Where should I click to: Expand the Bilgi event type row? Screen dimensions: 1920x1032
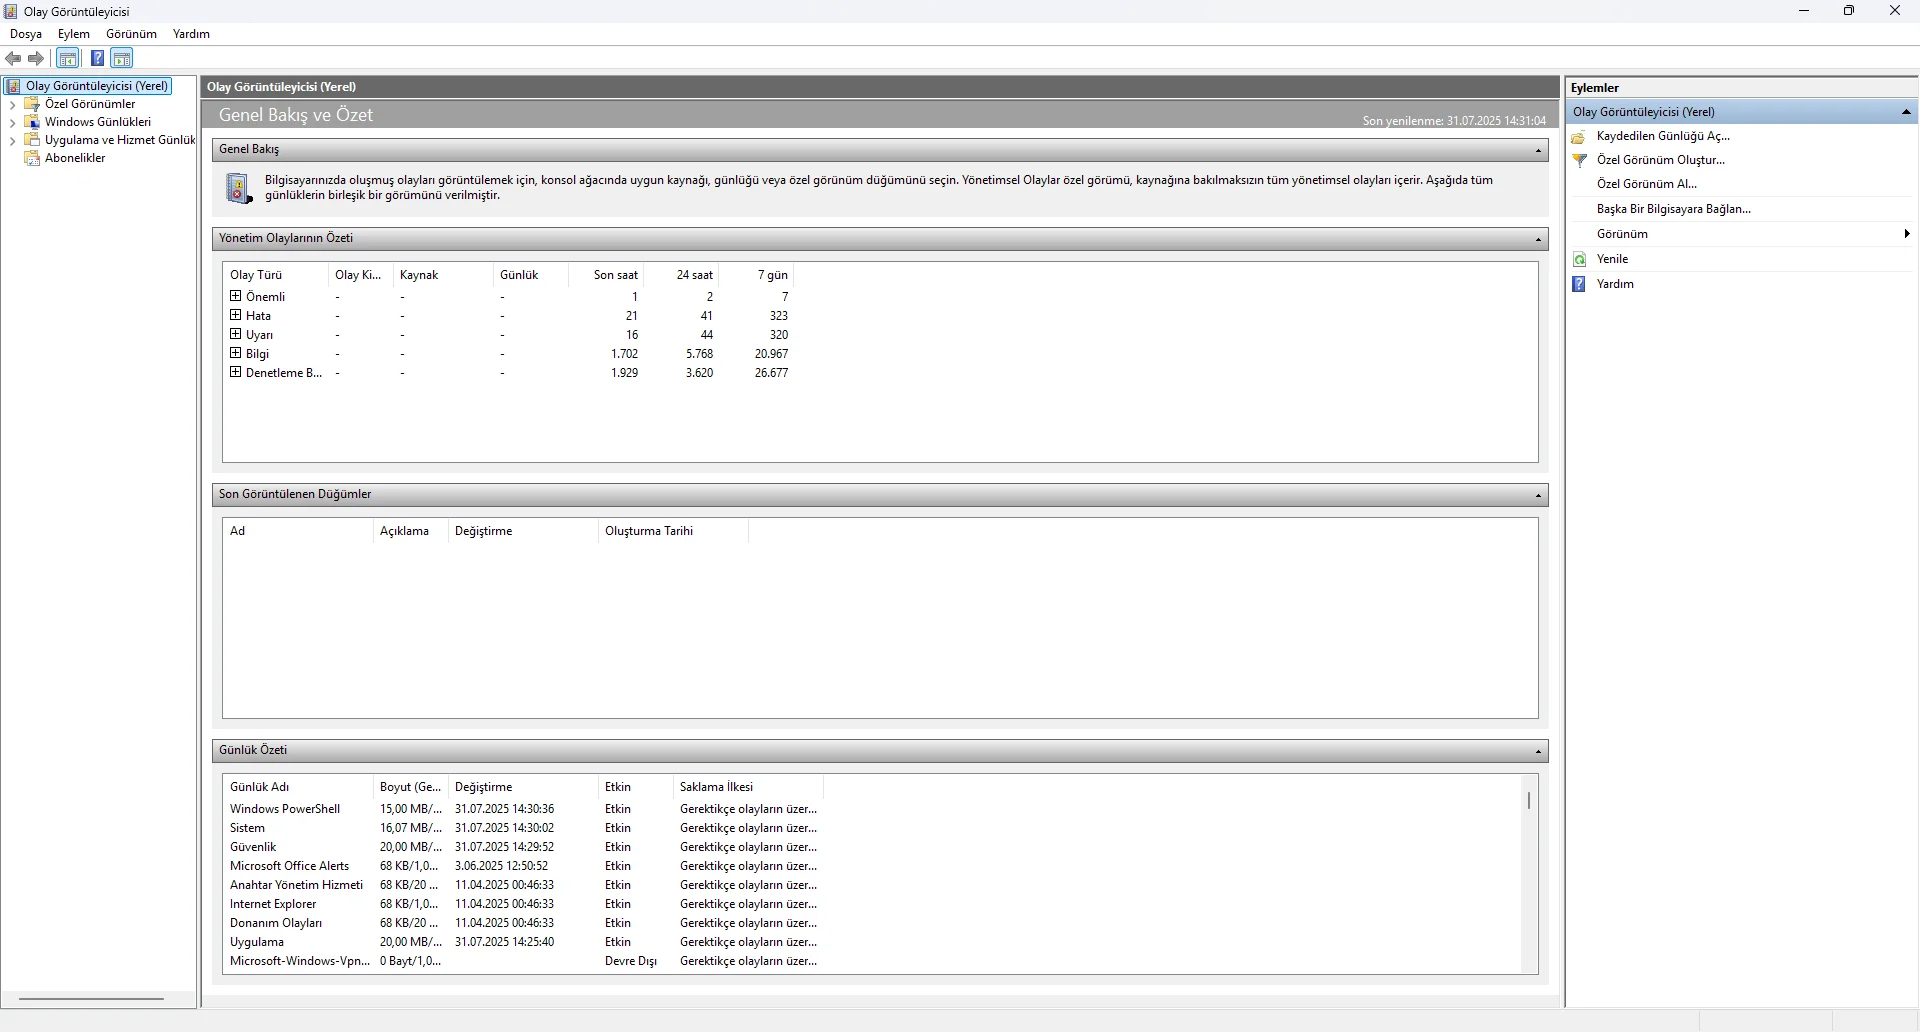(236, 353)
